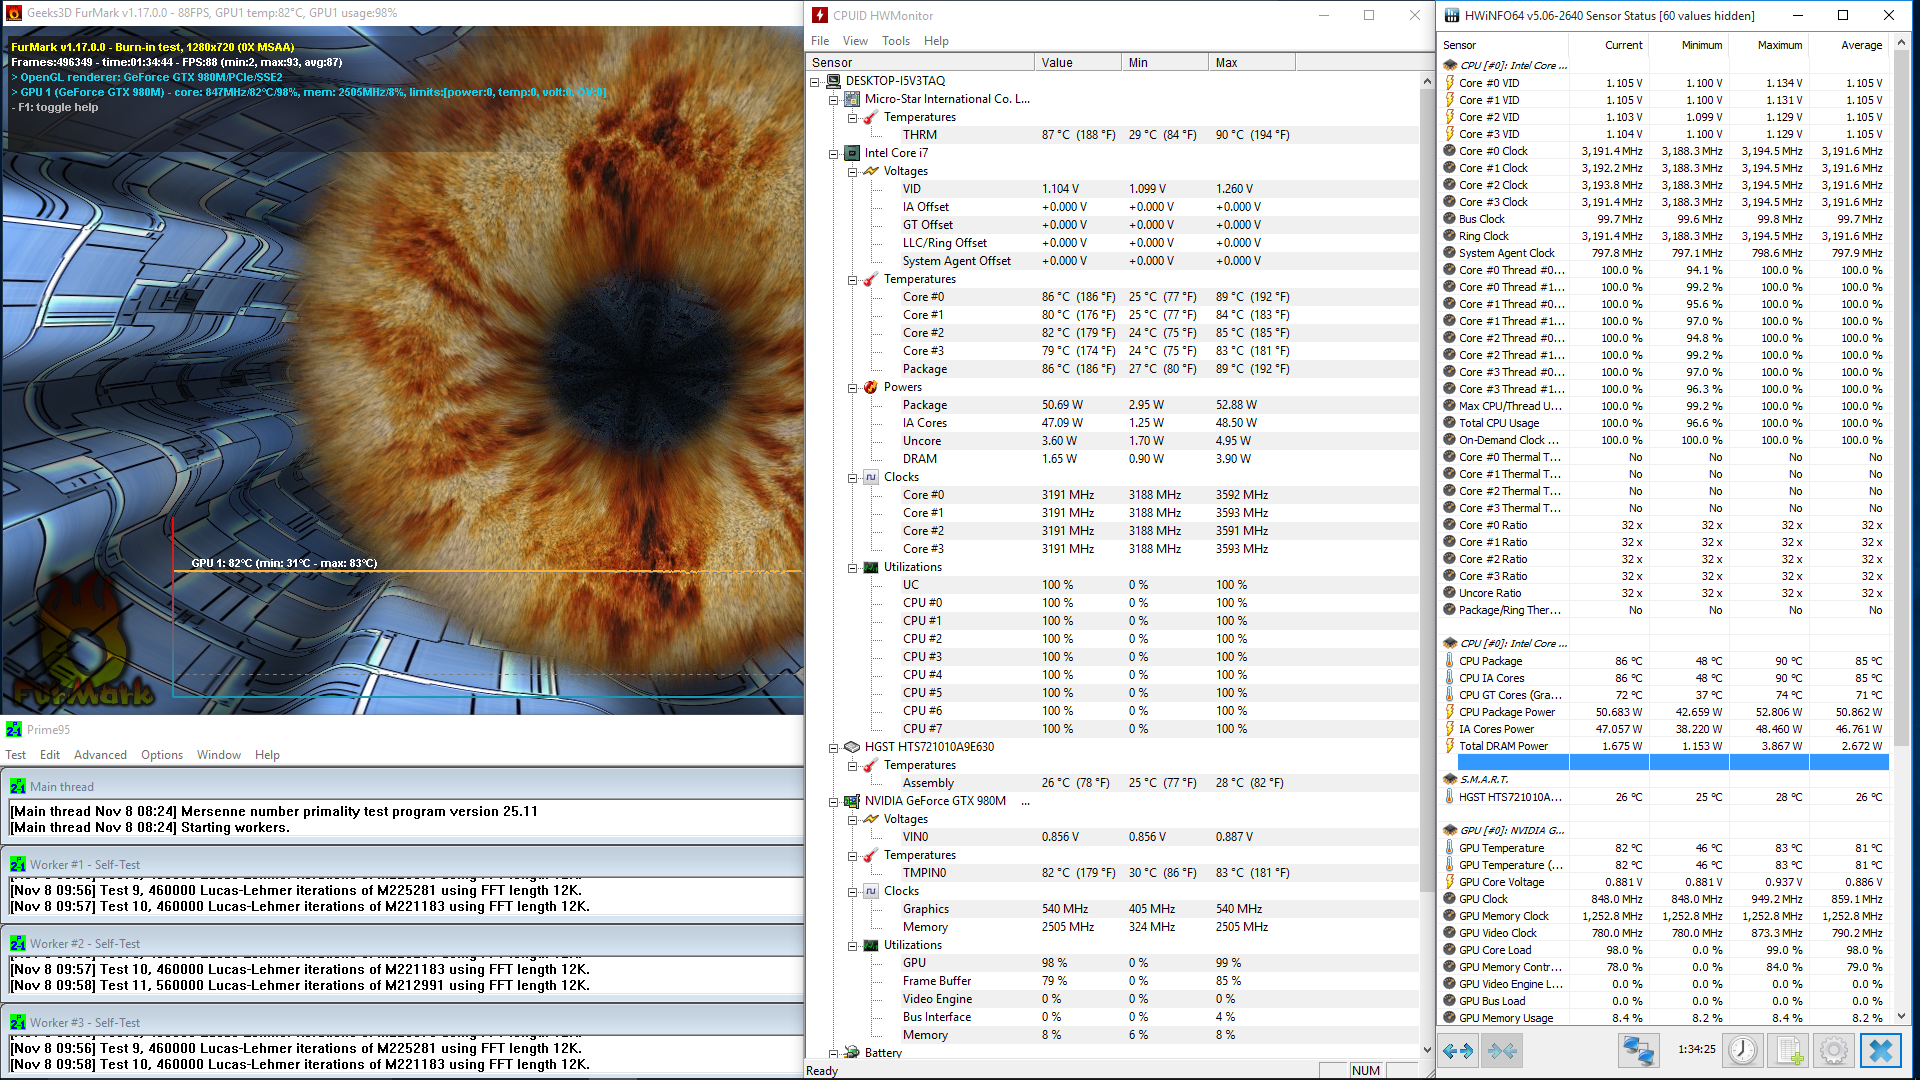
Task: Click Worker #2 Self-Test window icon
Action: point(17,944)
